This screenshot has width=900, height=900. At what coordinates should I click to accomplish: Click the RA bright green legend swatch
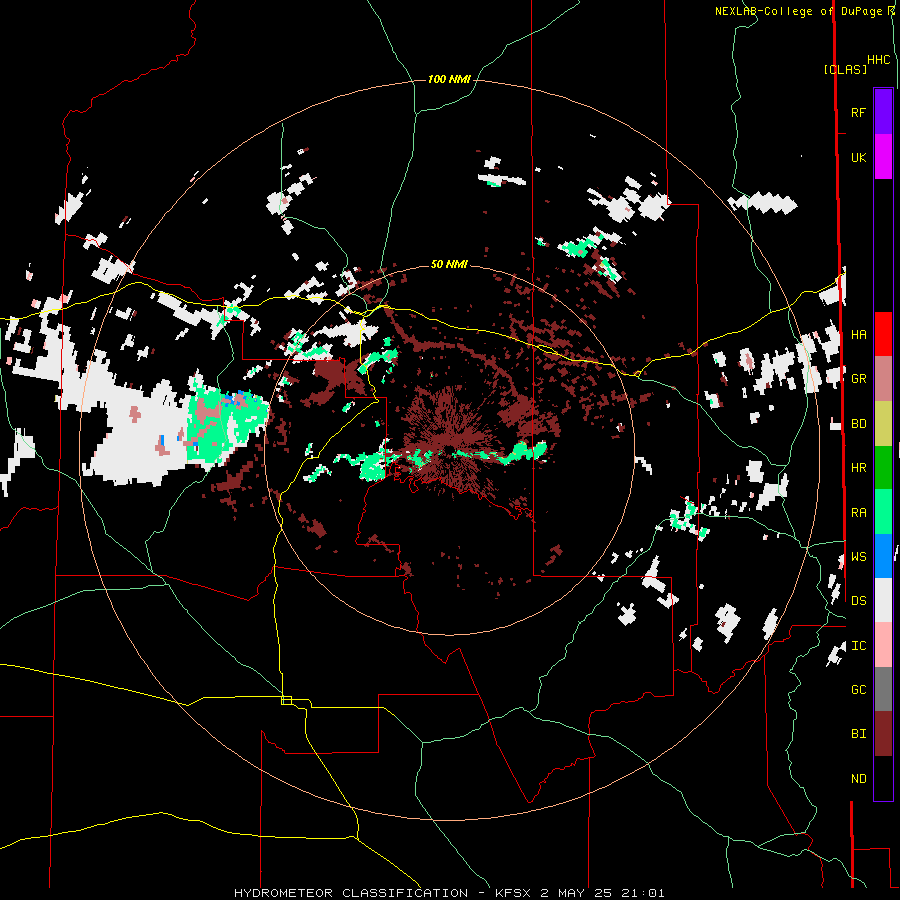coord(883,512)
